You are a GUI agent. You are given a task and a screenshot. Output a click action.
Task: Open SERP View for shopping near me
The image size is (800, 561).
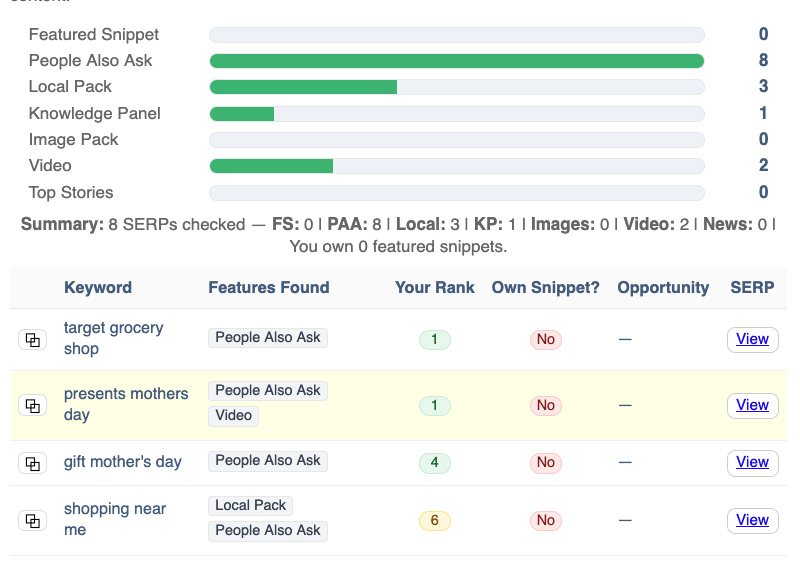(x=752, y=520)
